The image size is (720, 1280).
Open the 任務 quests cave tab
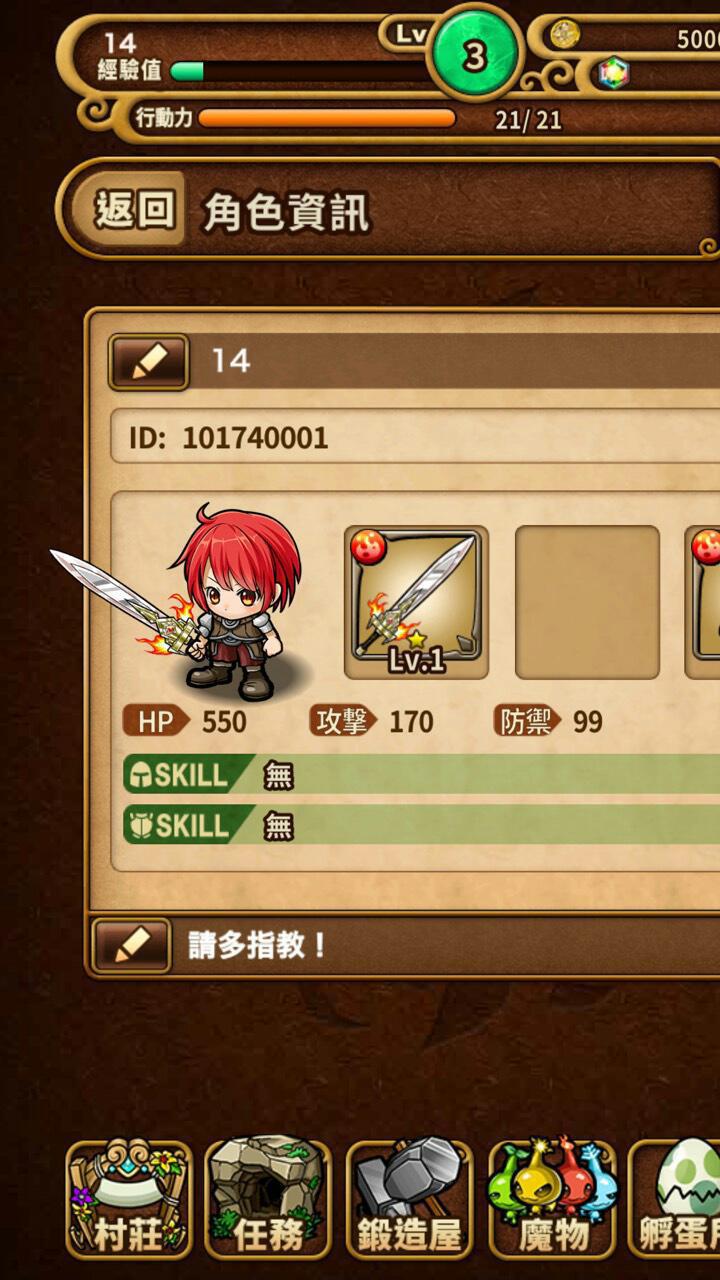(x=268, y=1198)
